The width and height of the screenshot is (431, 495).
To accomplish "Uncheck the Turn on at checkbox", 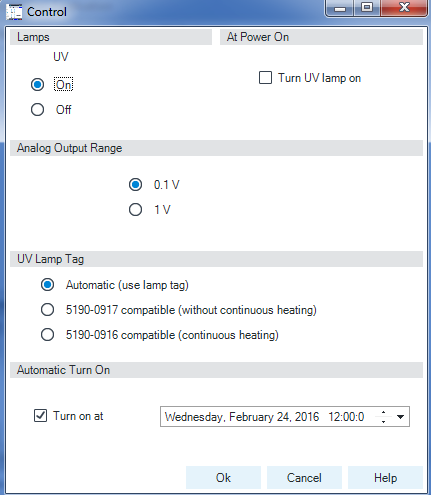I will click(x=40, y=416).
